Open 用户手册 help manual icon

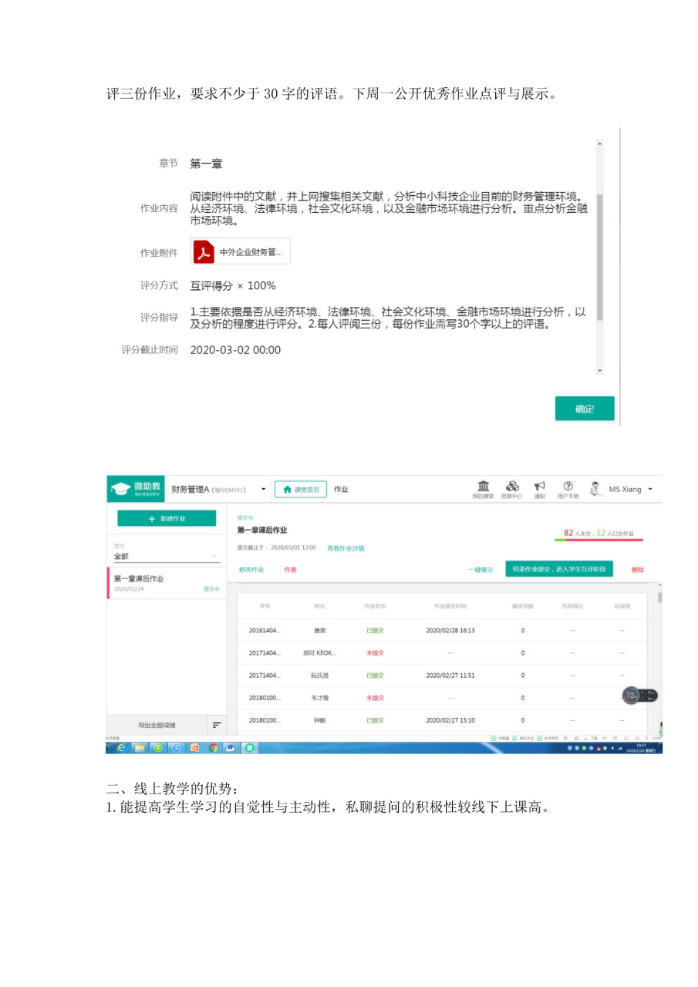point(567,488)
